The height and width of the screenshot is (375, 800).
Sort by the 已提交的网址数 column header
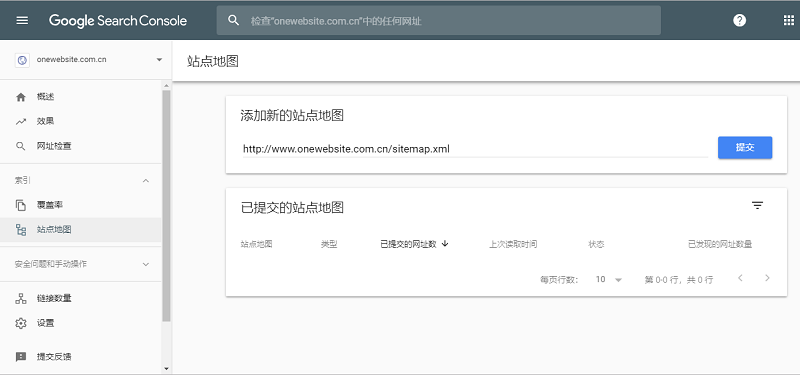click(x=408, y=244)
